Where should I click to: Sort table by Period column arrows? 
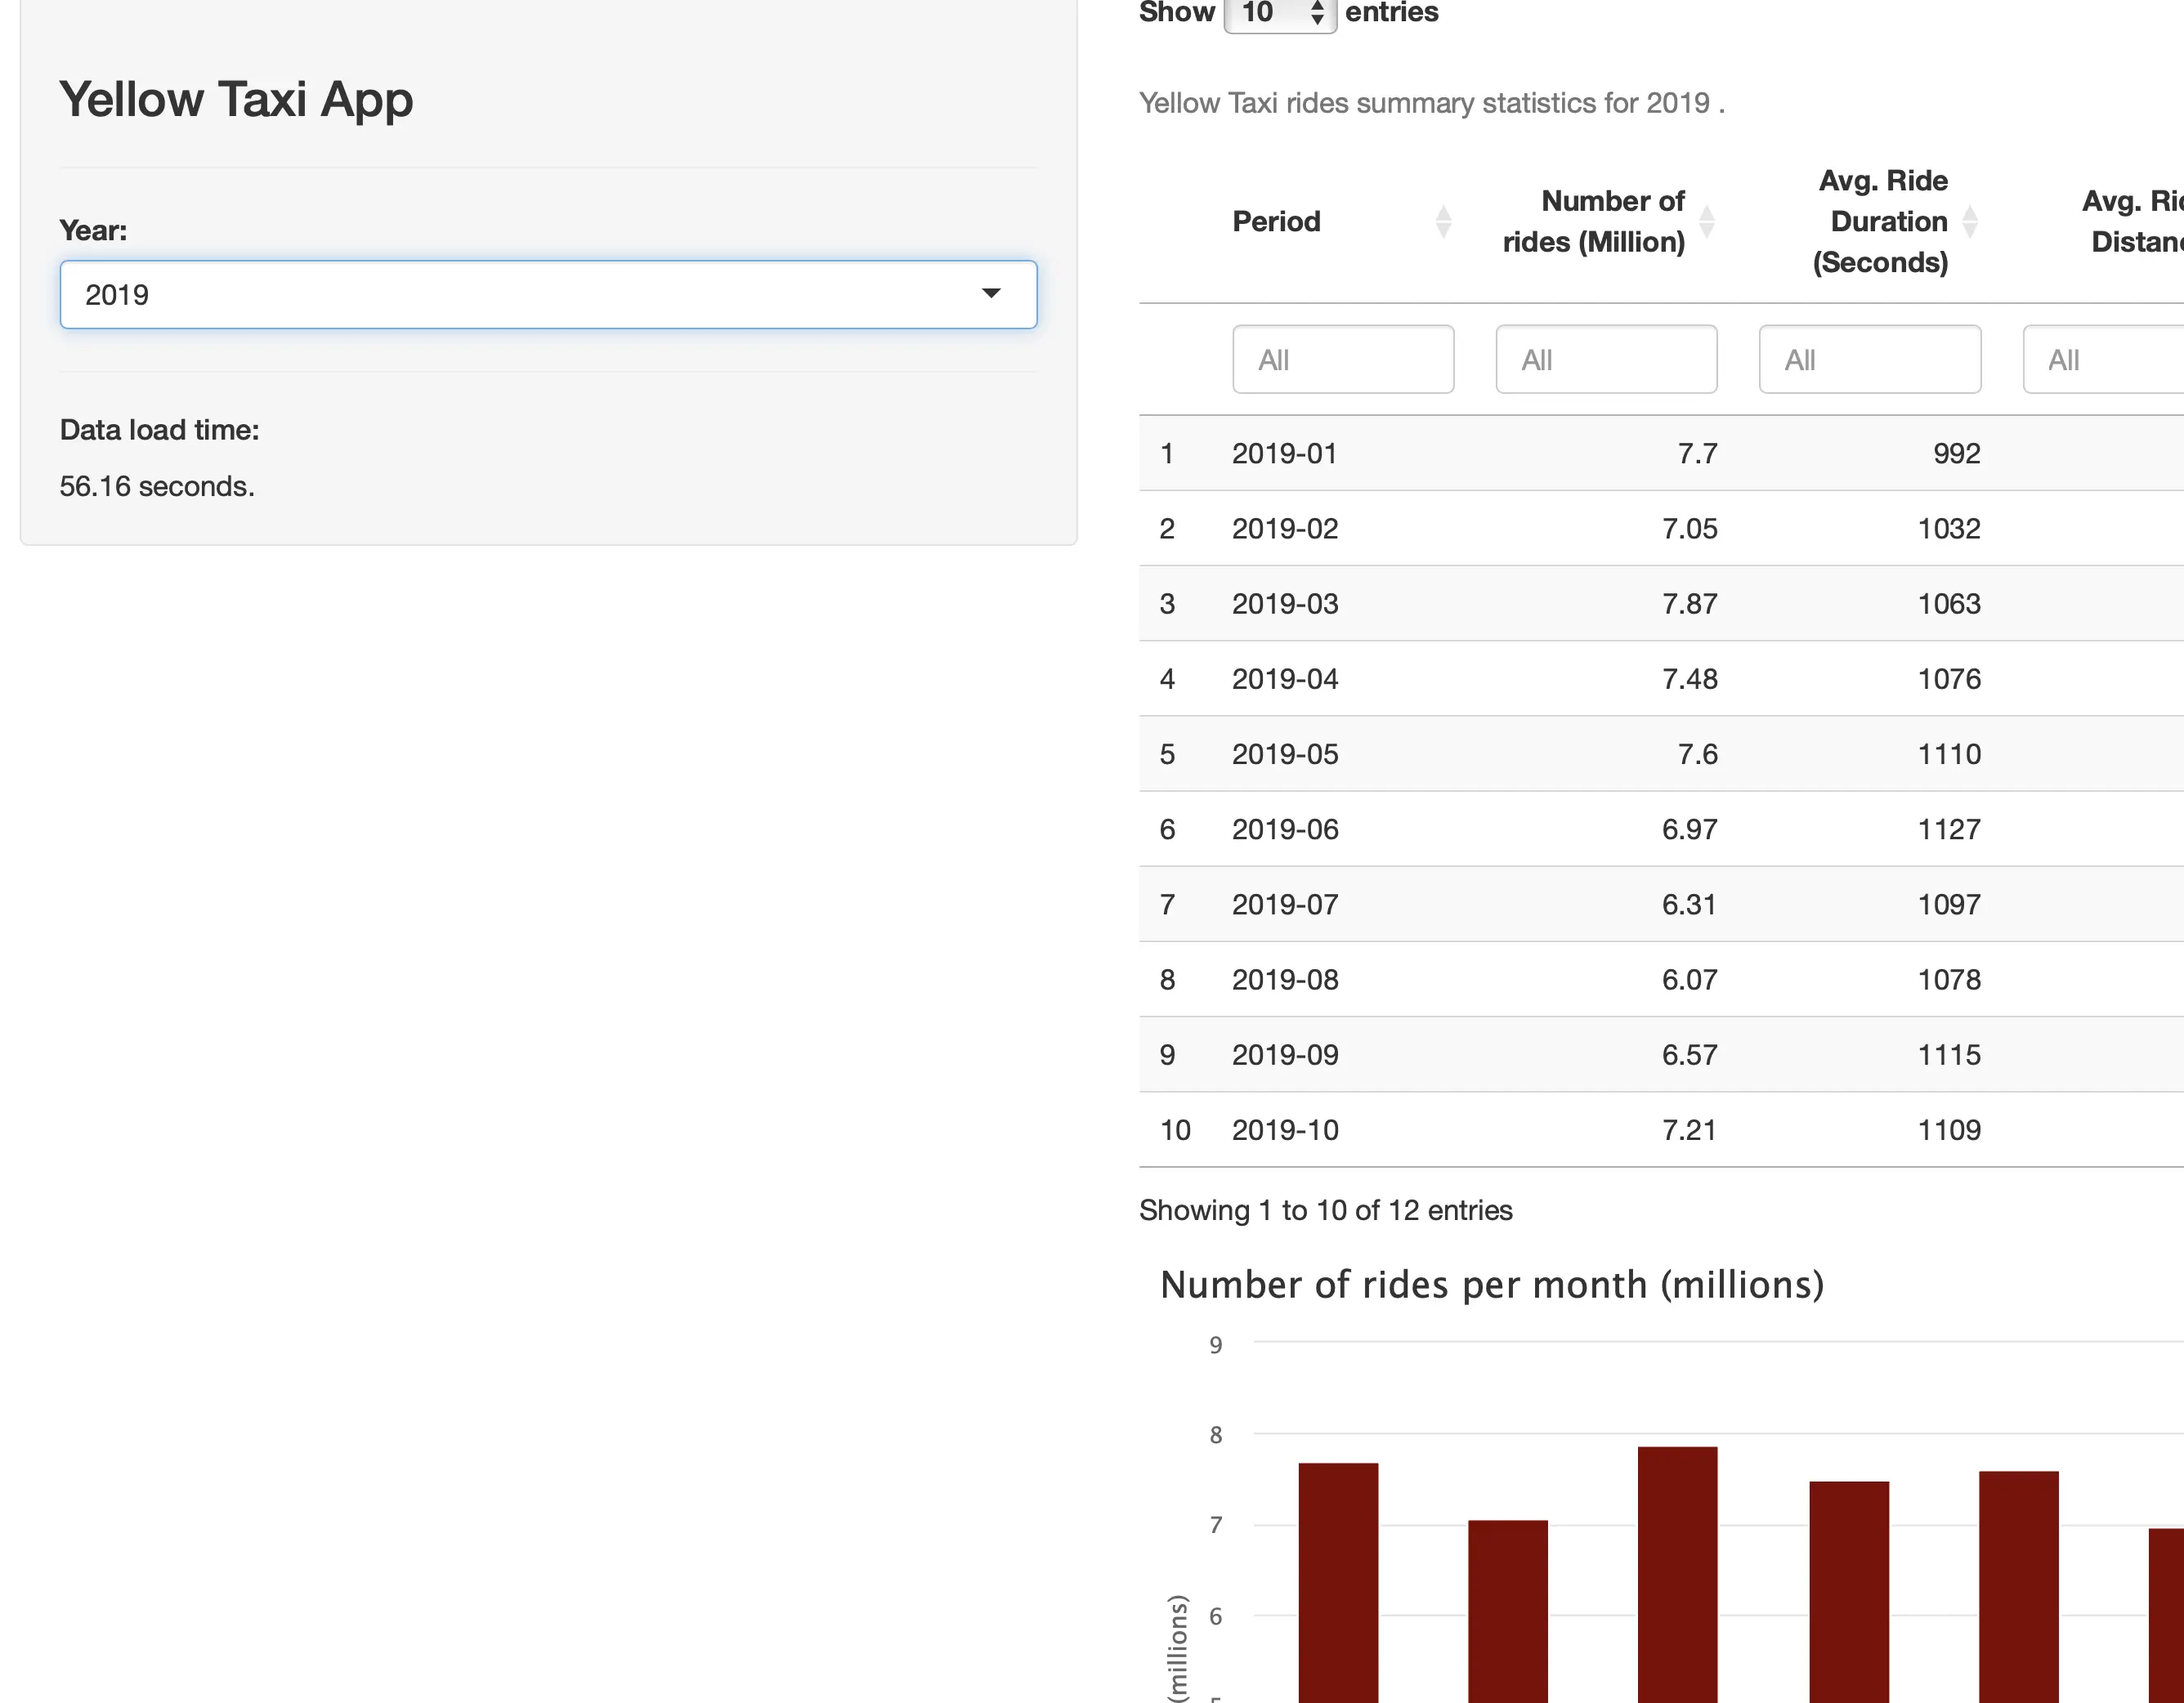click(1443, 221)
